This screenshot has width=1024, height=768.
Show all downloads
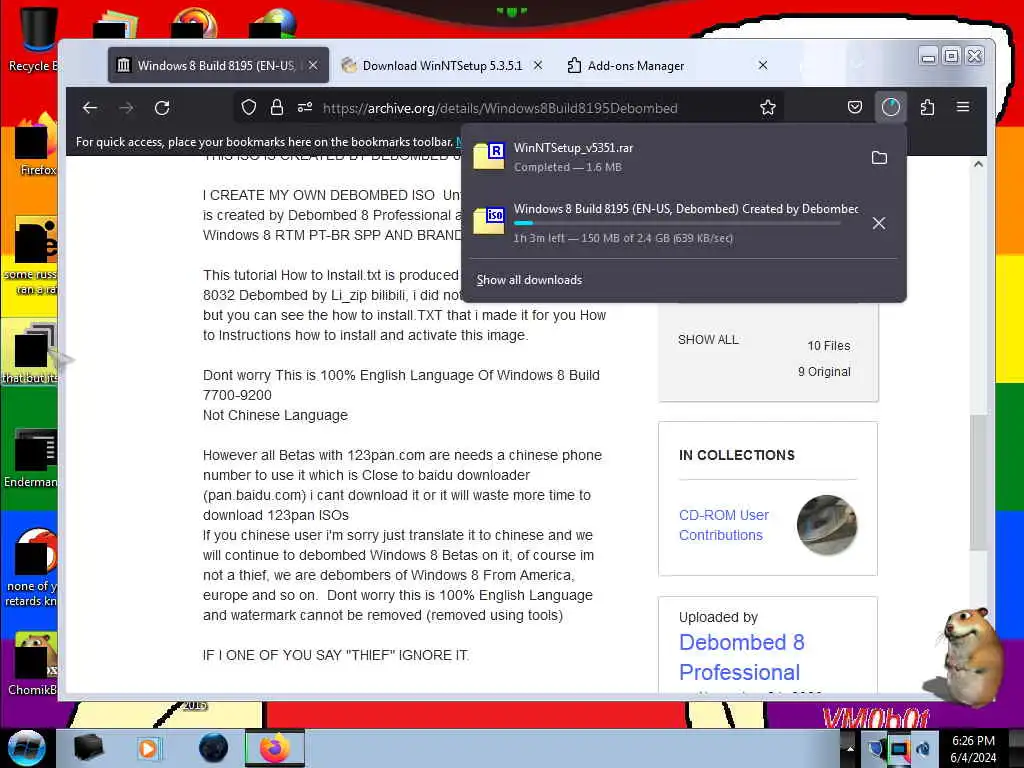[x=529, y=280]
